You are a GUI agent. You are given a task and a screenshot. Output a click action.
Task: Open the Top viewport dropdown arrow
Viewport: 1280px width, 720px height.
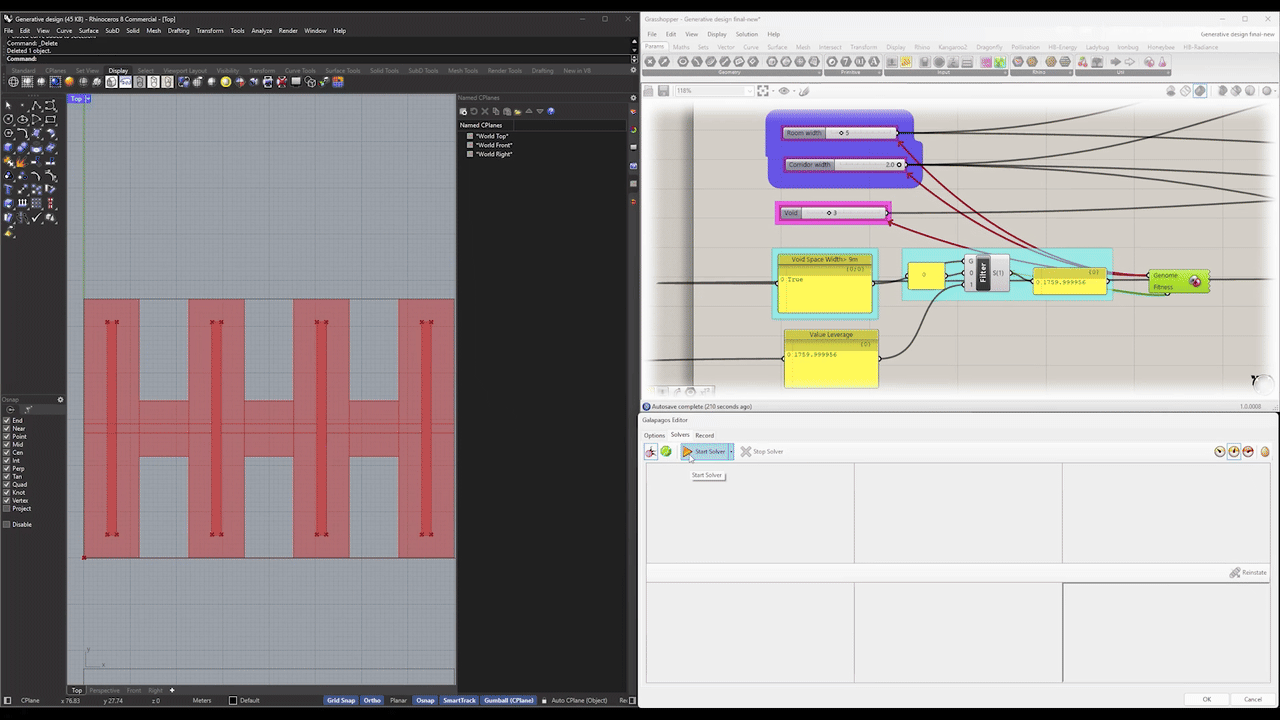(88, 99)
